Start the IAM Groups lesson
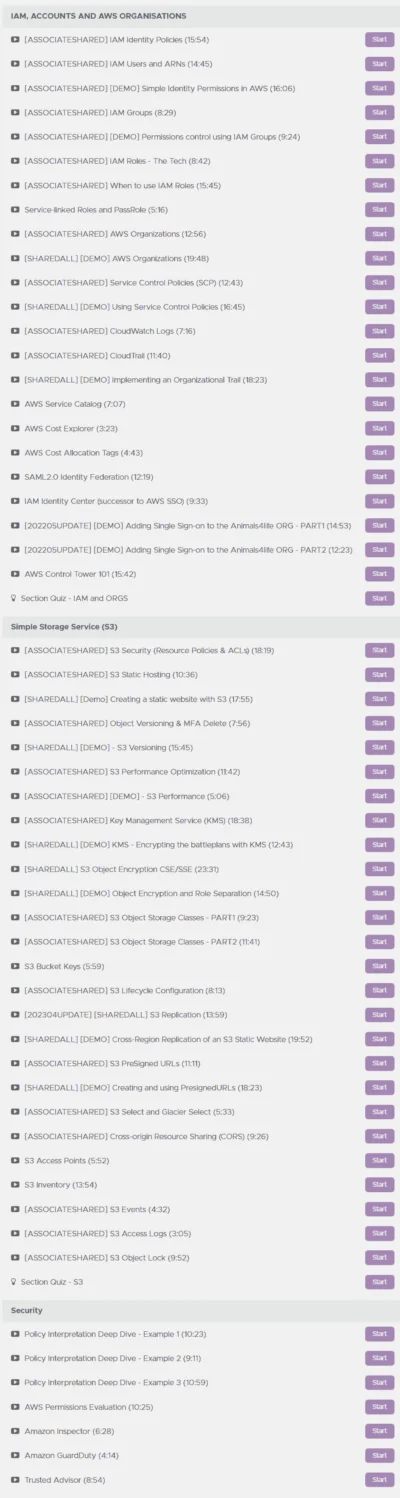The image size is (400, 1498). tap(379, 113)
